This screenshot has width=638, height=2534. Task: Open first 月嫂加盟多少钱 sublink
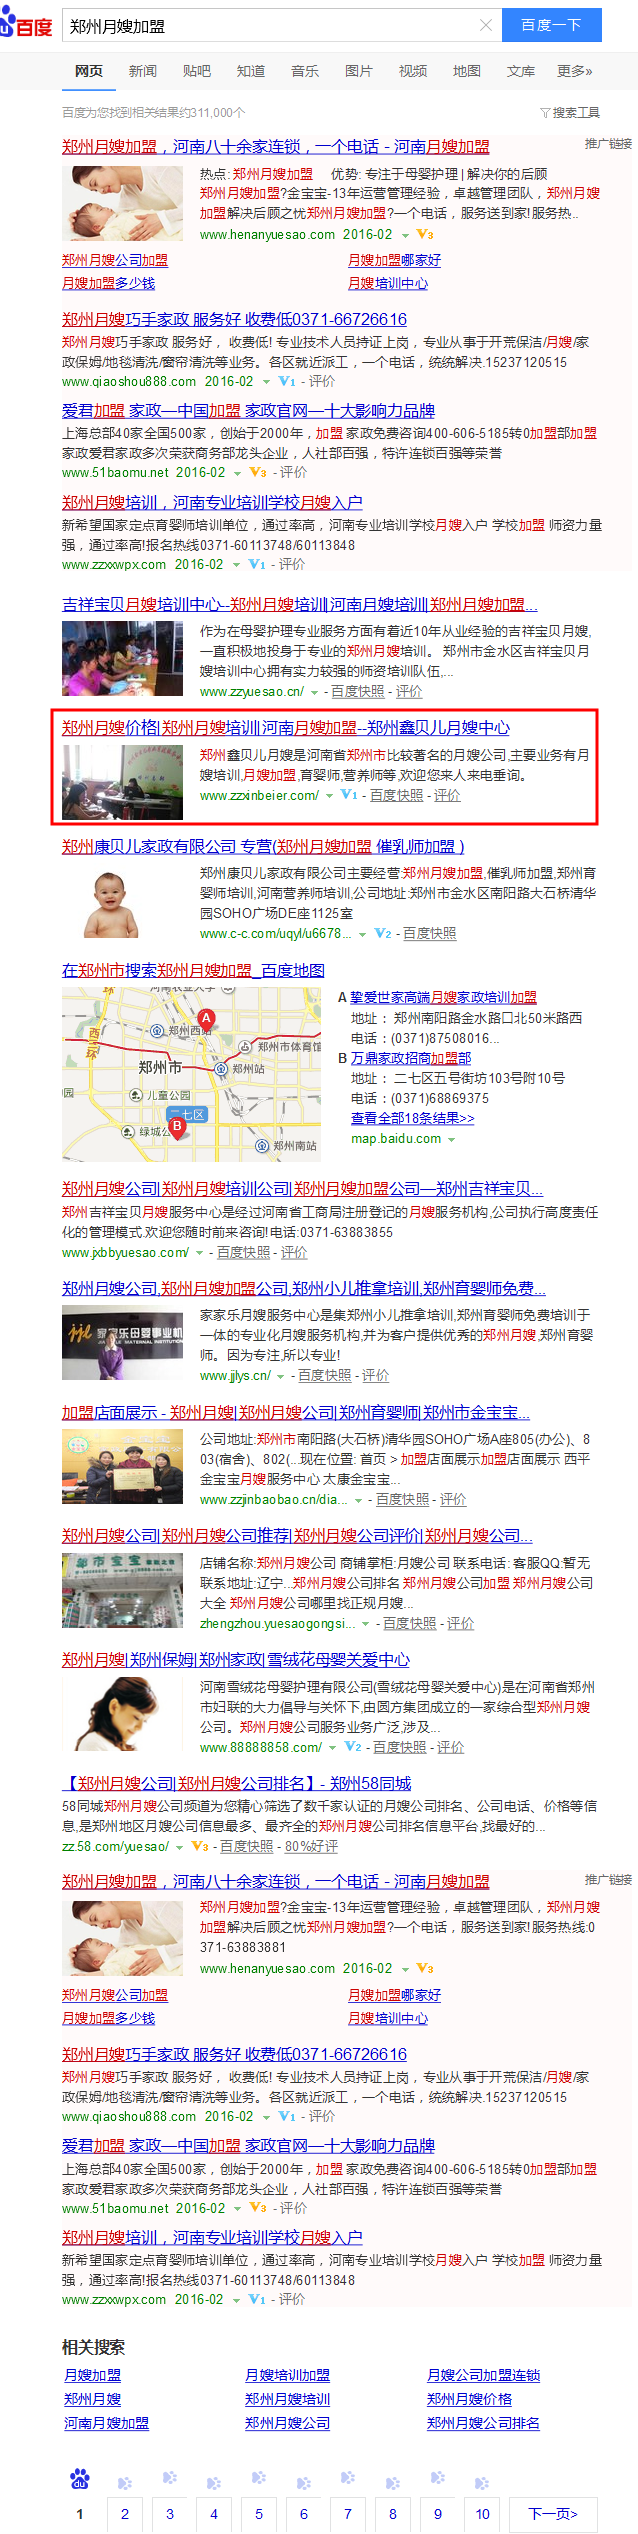[108, 283]
